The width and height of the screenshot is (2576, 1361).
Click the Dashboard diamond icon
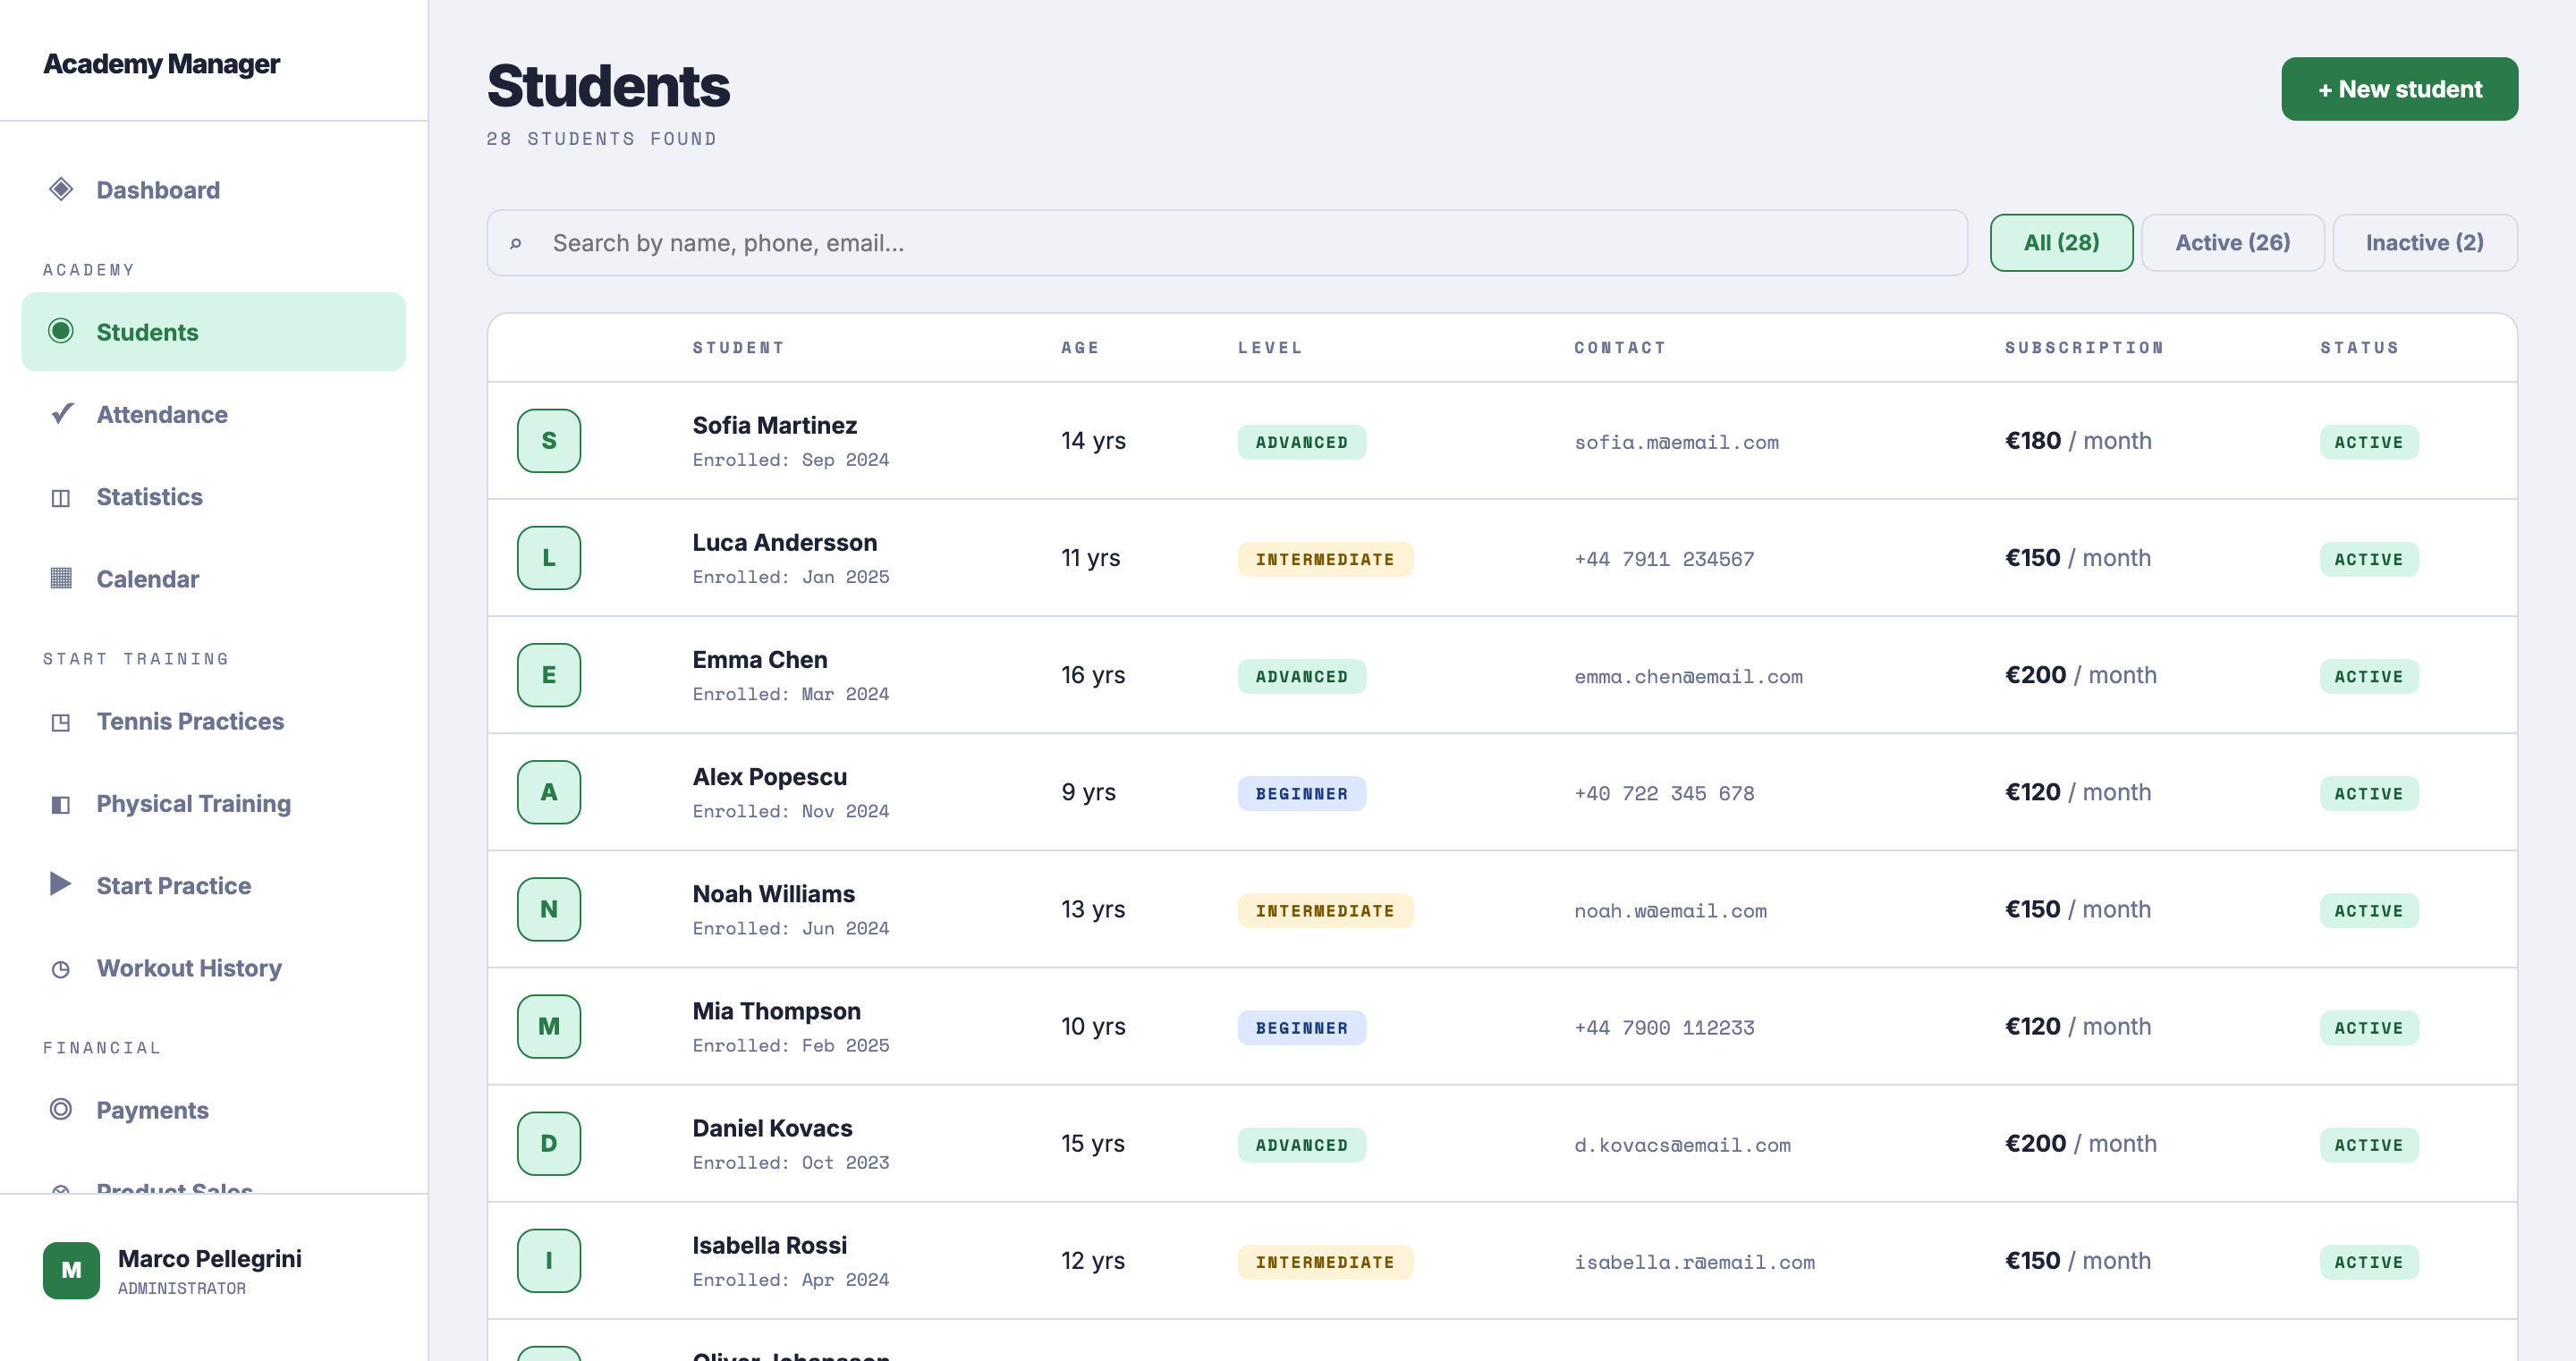click(x=61, y=190)
